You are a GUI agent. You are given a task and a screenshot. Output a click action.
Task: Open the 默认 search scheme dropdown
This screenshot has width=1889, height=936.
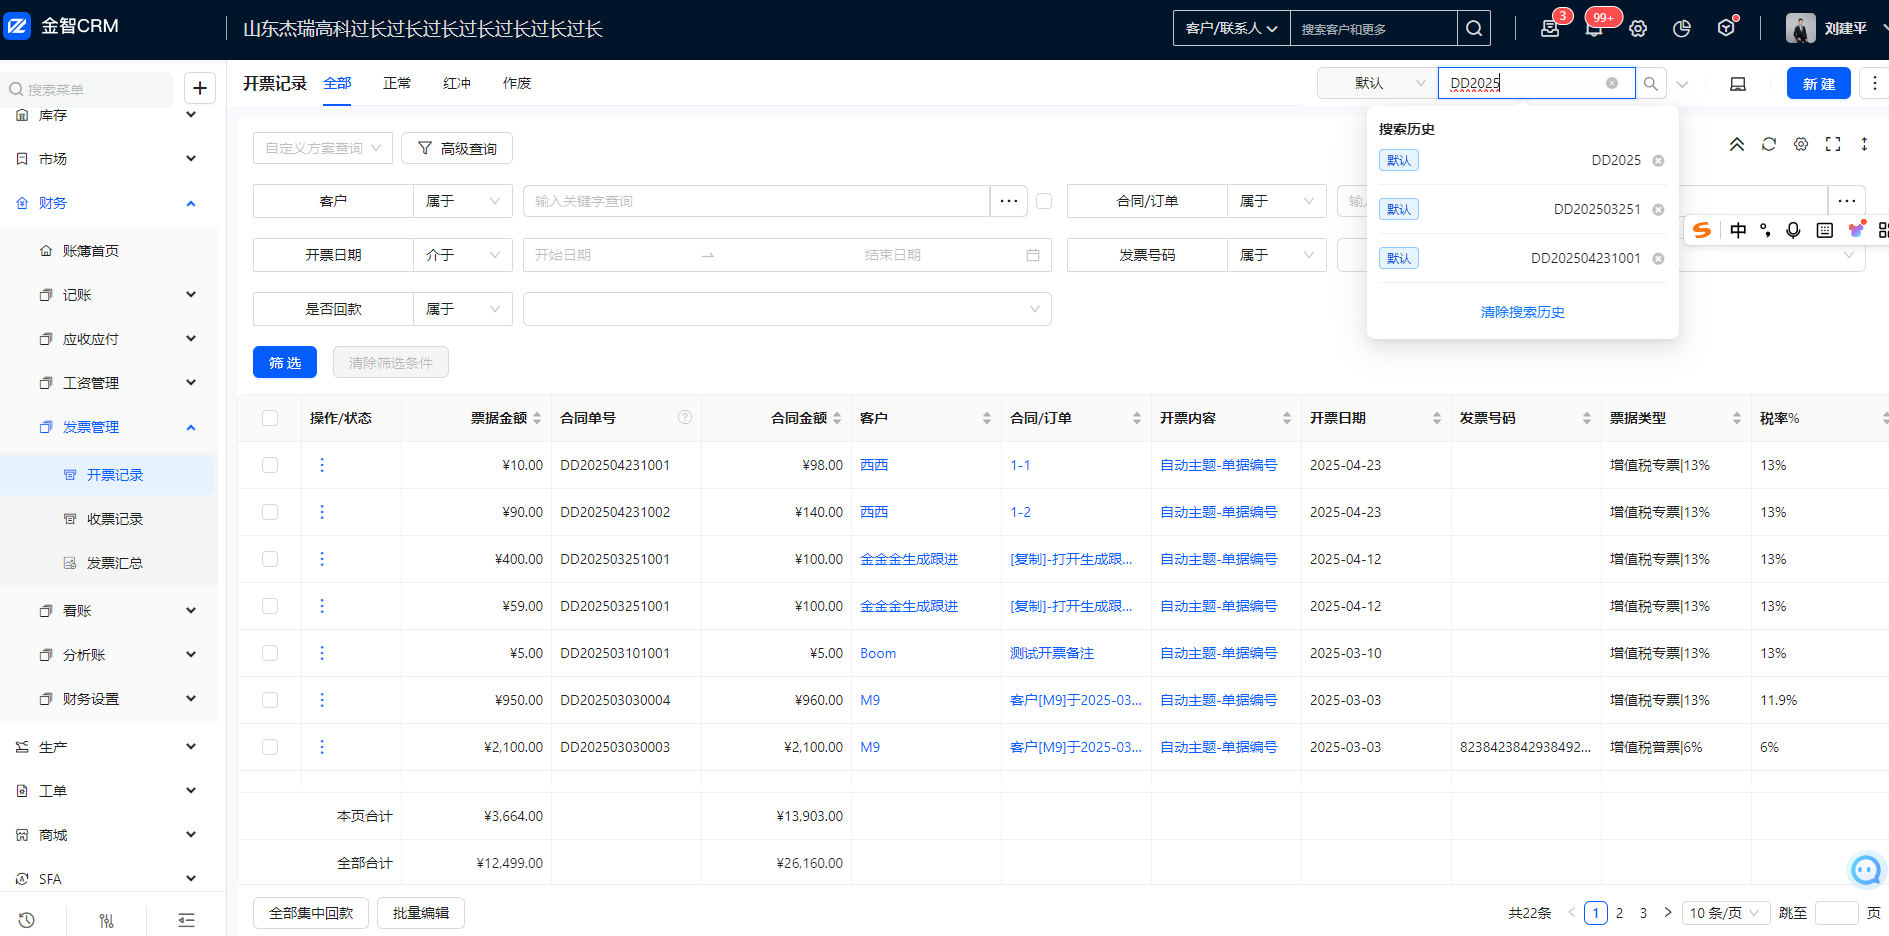tap(1377, 83)
